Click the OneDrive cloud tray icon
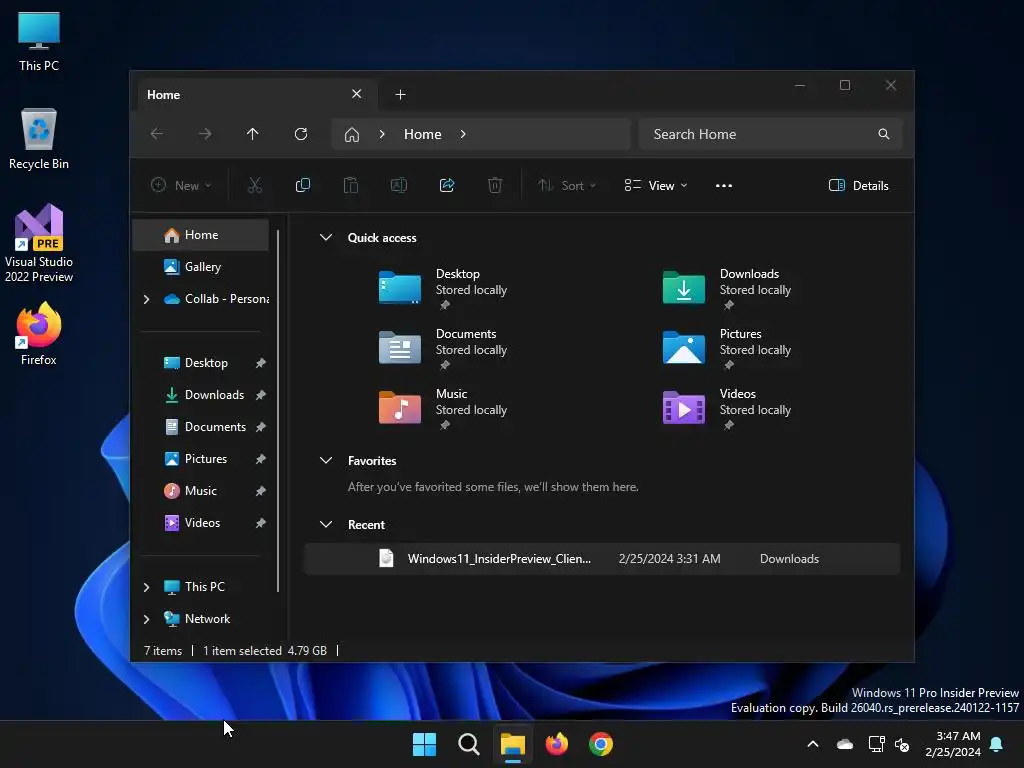The height and width of the screenshot is (768, 1024). pos(845,744)
